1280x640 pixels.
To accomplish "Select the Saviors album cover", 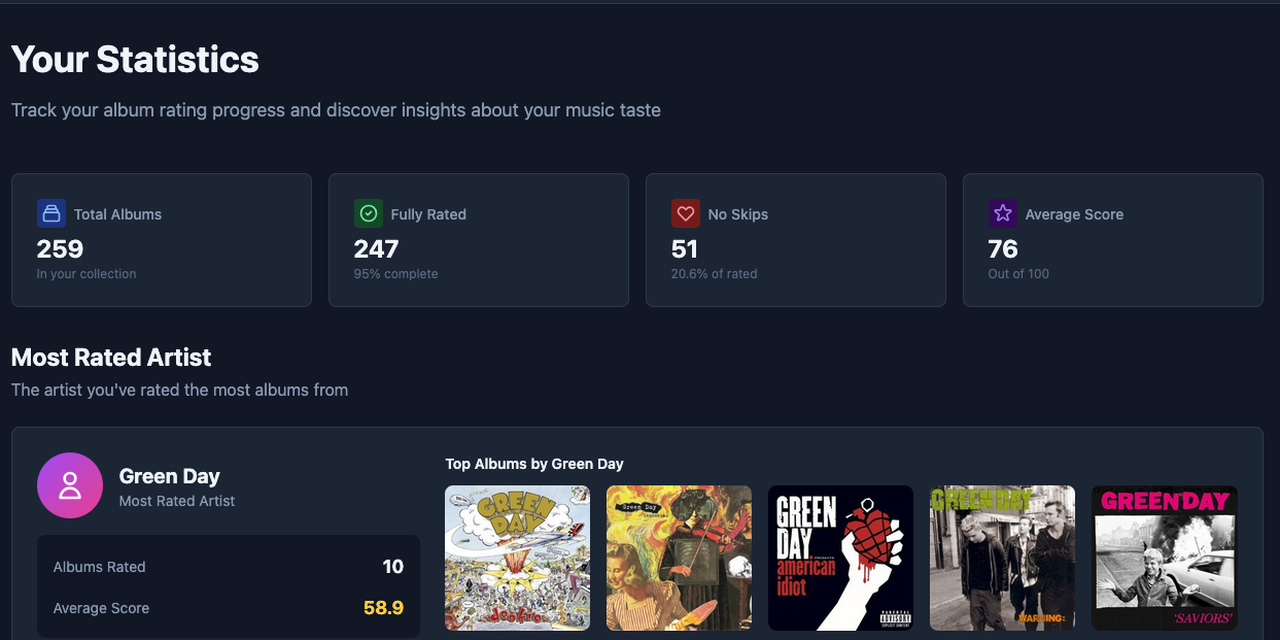I will click(1164, 558).
